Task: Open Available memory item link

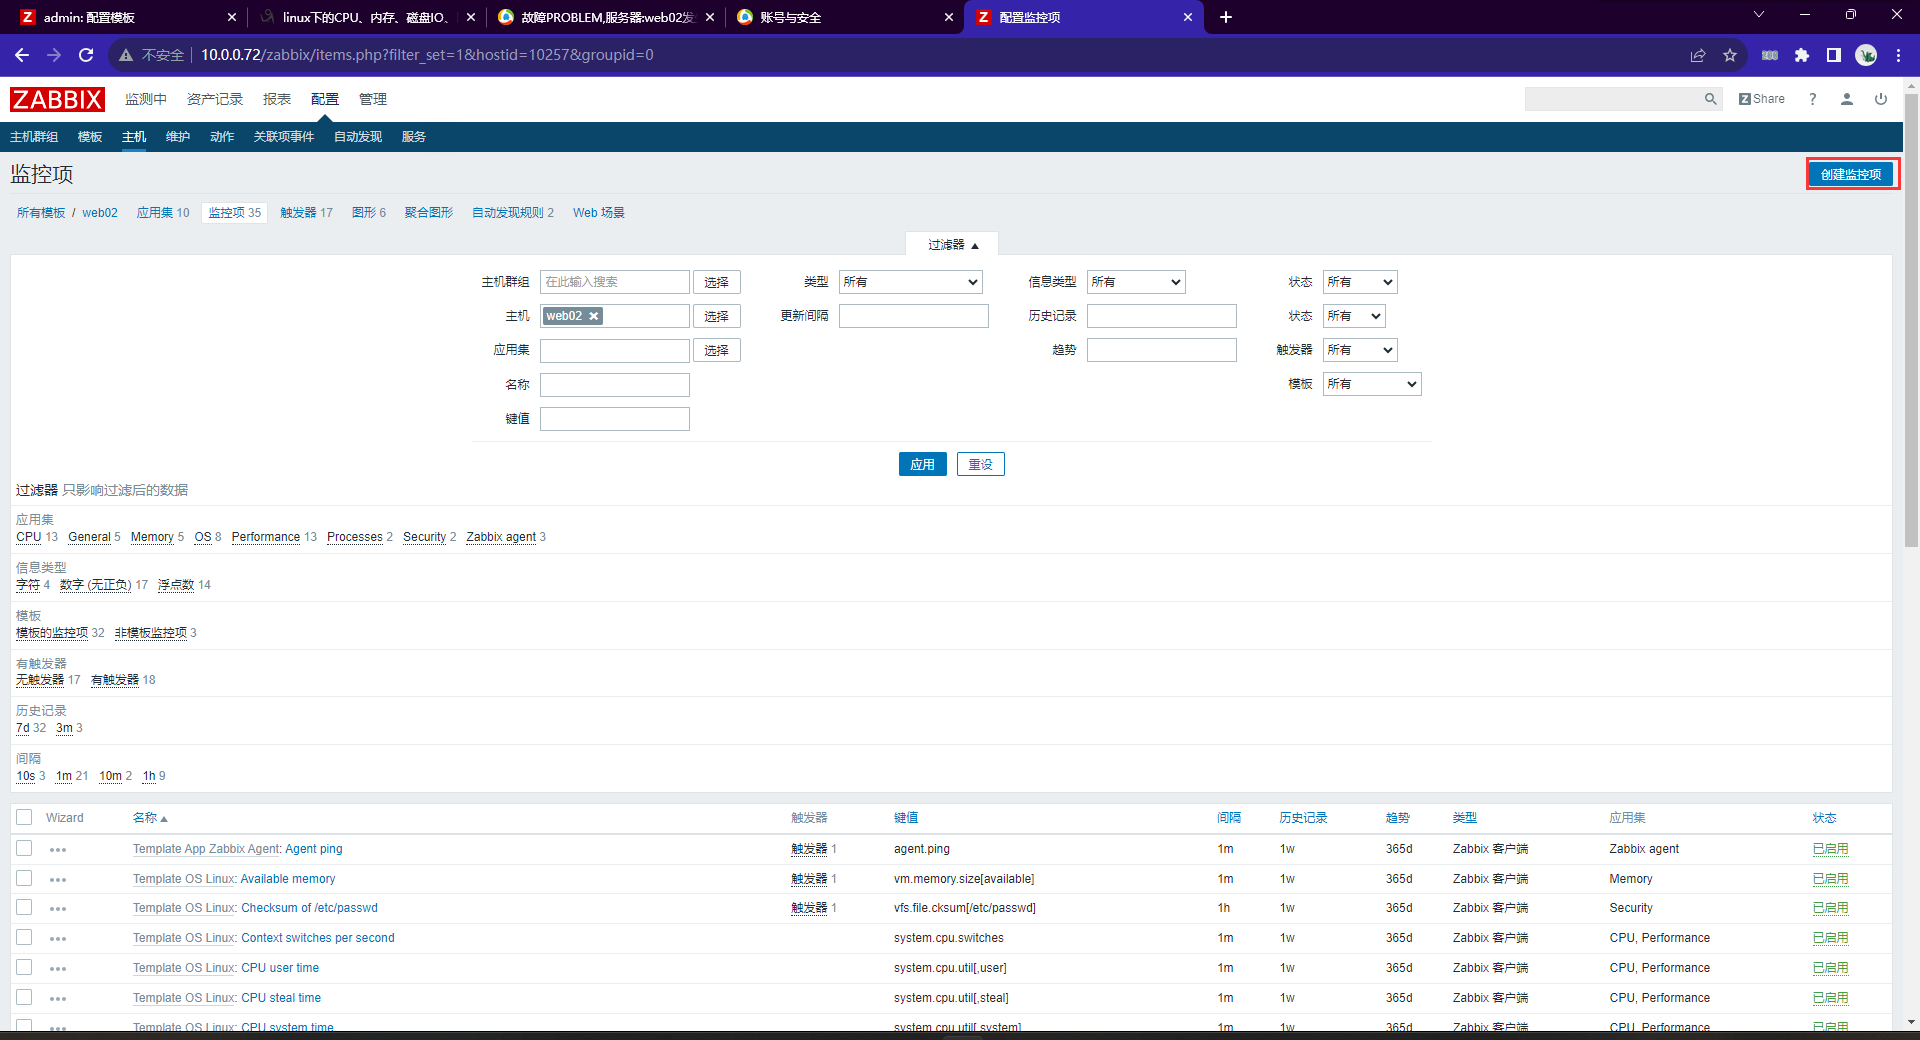Action: tap(288, 879)
